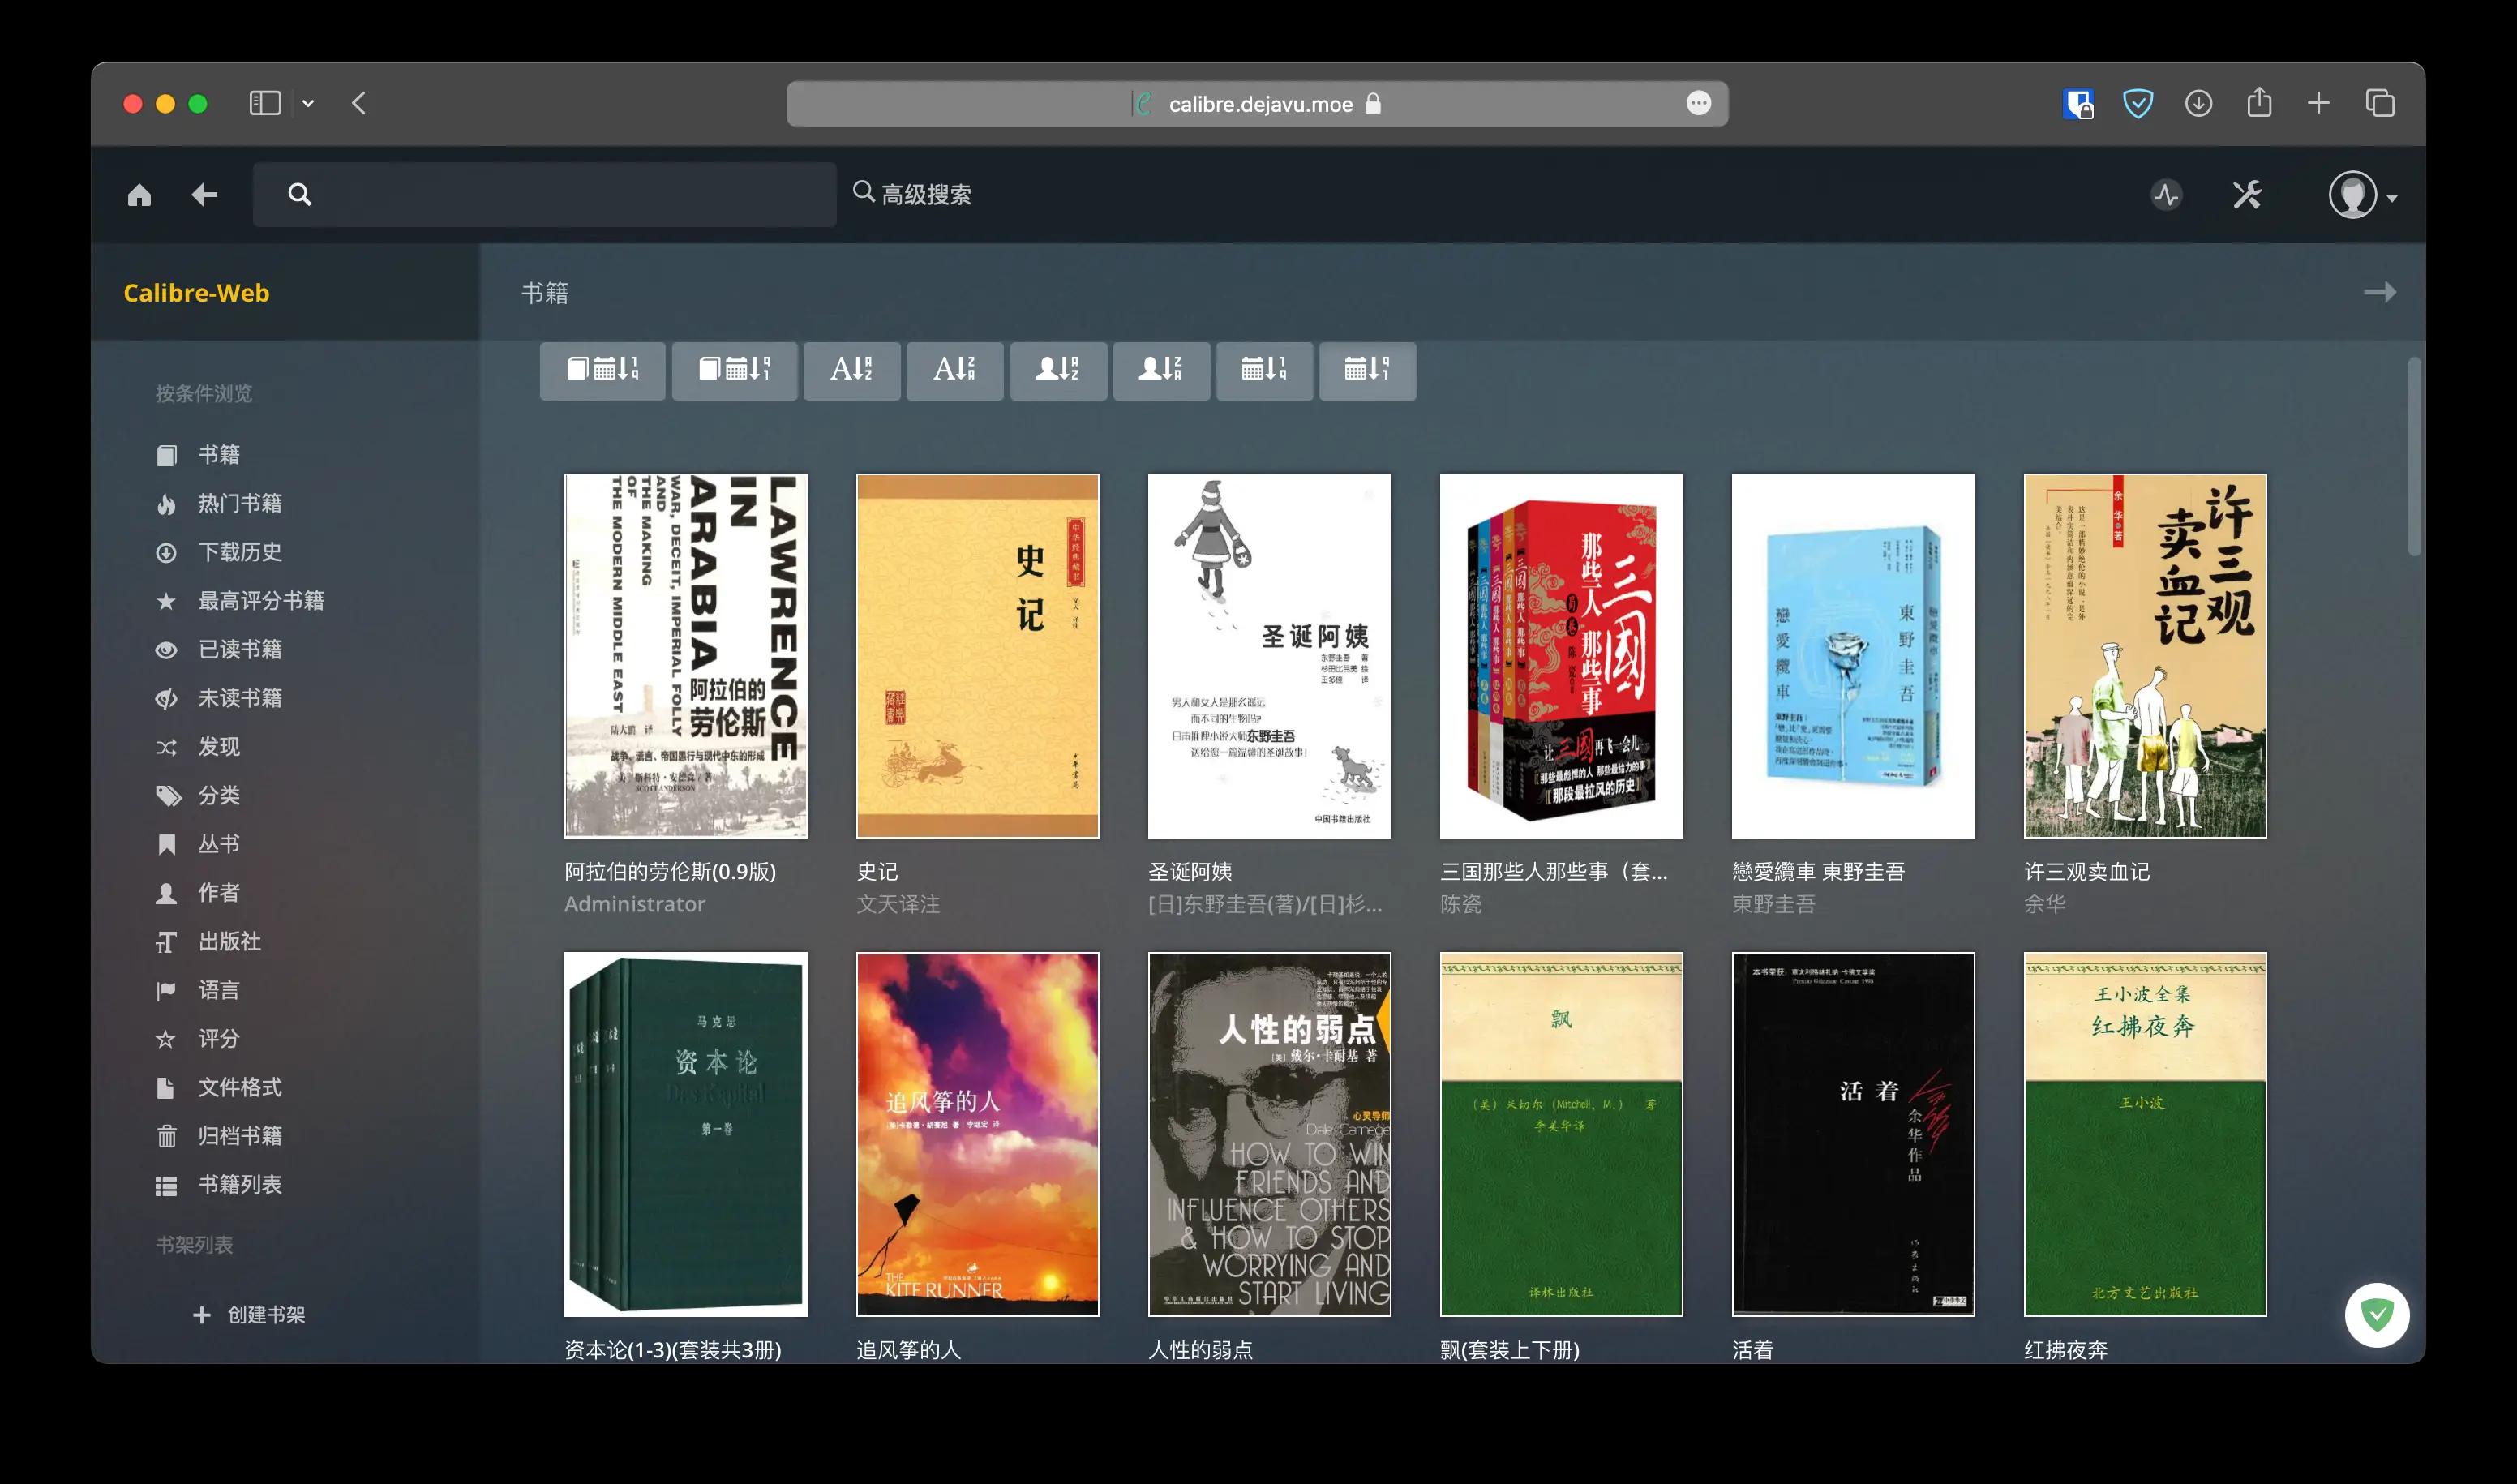The image size is (2517, 1484).
Task: Click author link 文天译注
Action: coord(898,904)
